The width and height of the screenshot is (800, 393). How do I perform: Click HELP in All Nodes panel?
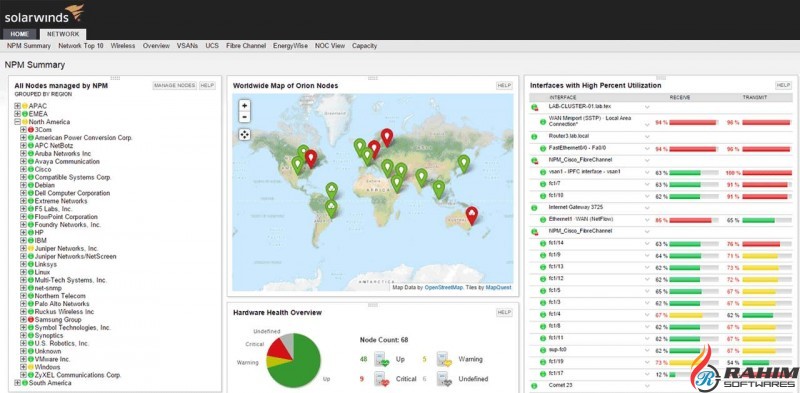point(207,86)
